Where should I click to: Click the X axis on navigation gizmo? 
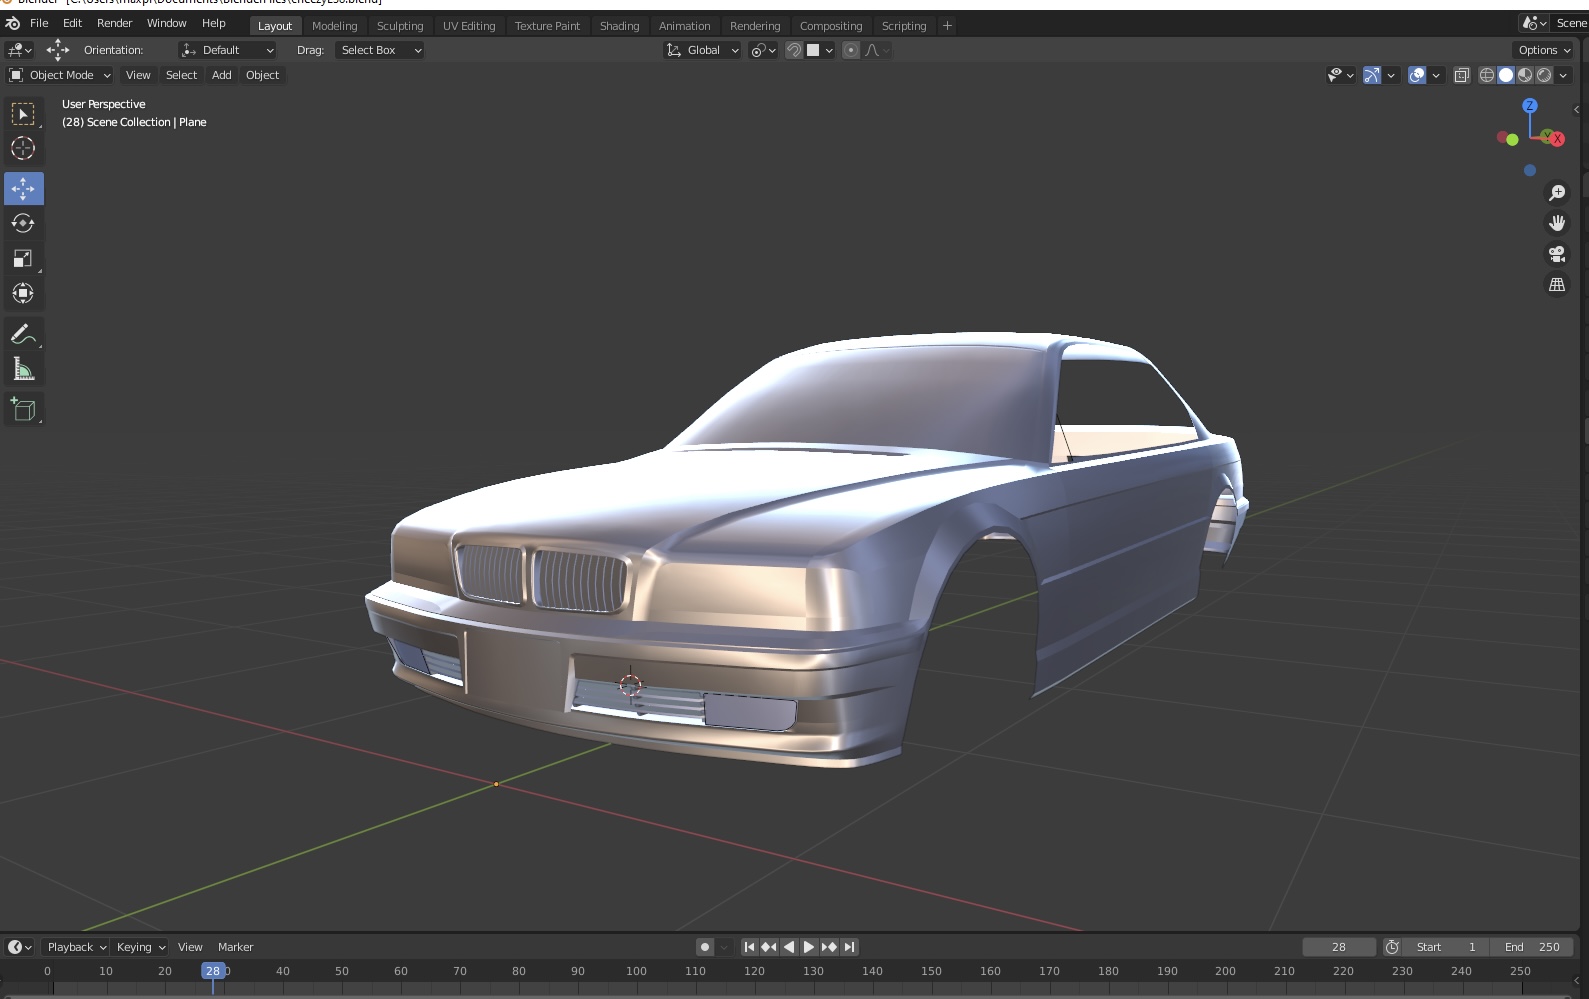click(x=1557, y=139)
